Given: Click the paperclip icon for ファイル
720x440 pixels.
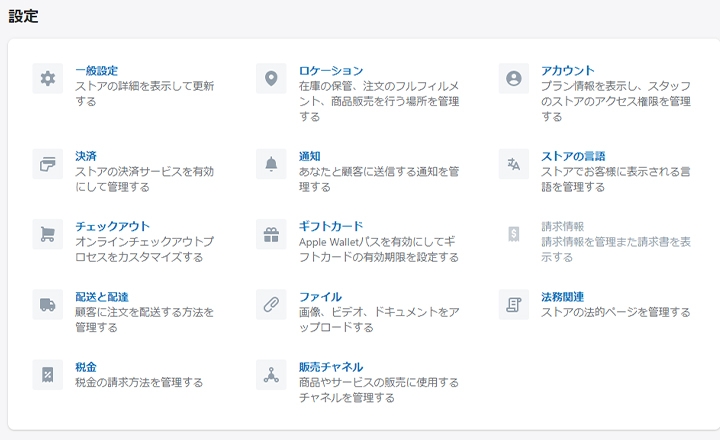Looking at the screenshot, I should point(271,304).
